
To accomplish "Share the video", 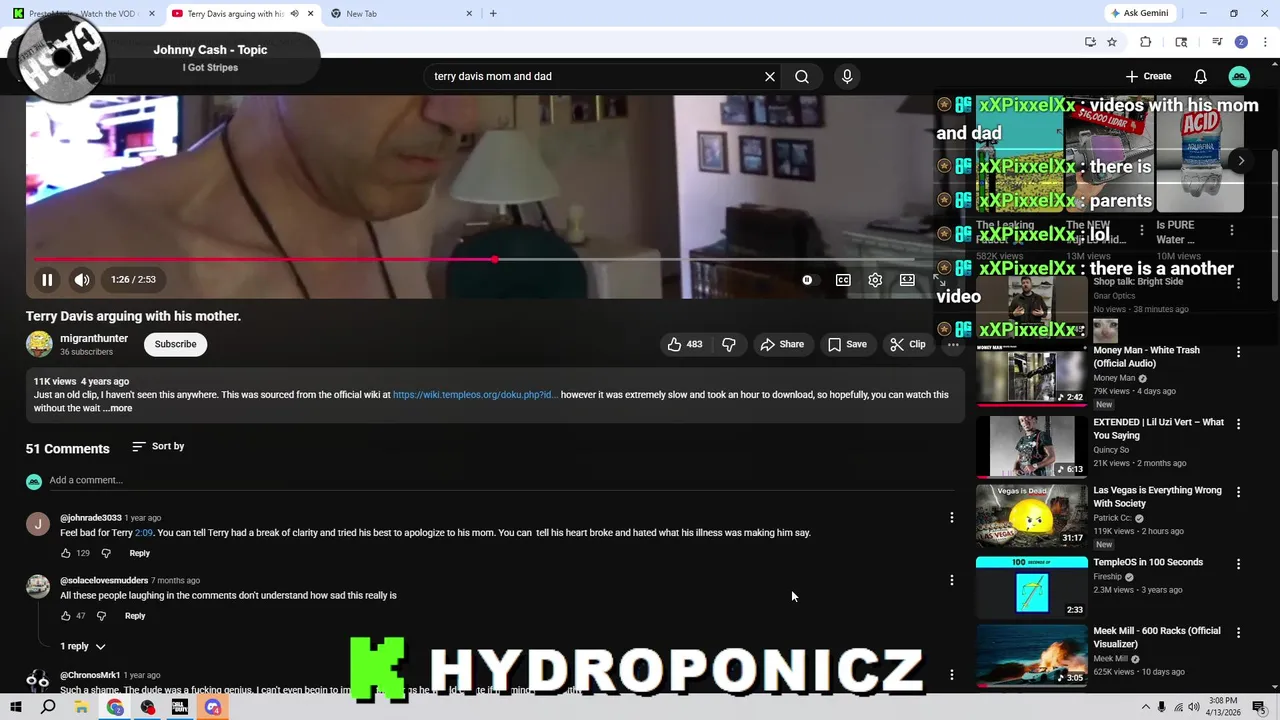I will [781, 344].
